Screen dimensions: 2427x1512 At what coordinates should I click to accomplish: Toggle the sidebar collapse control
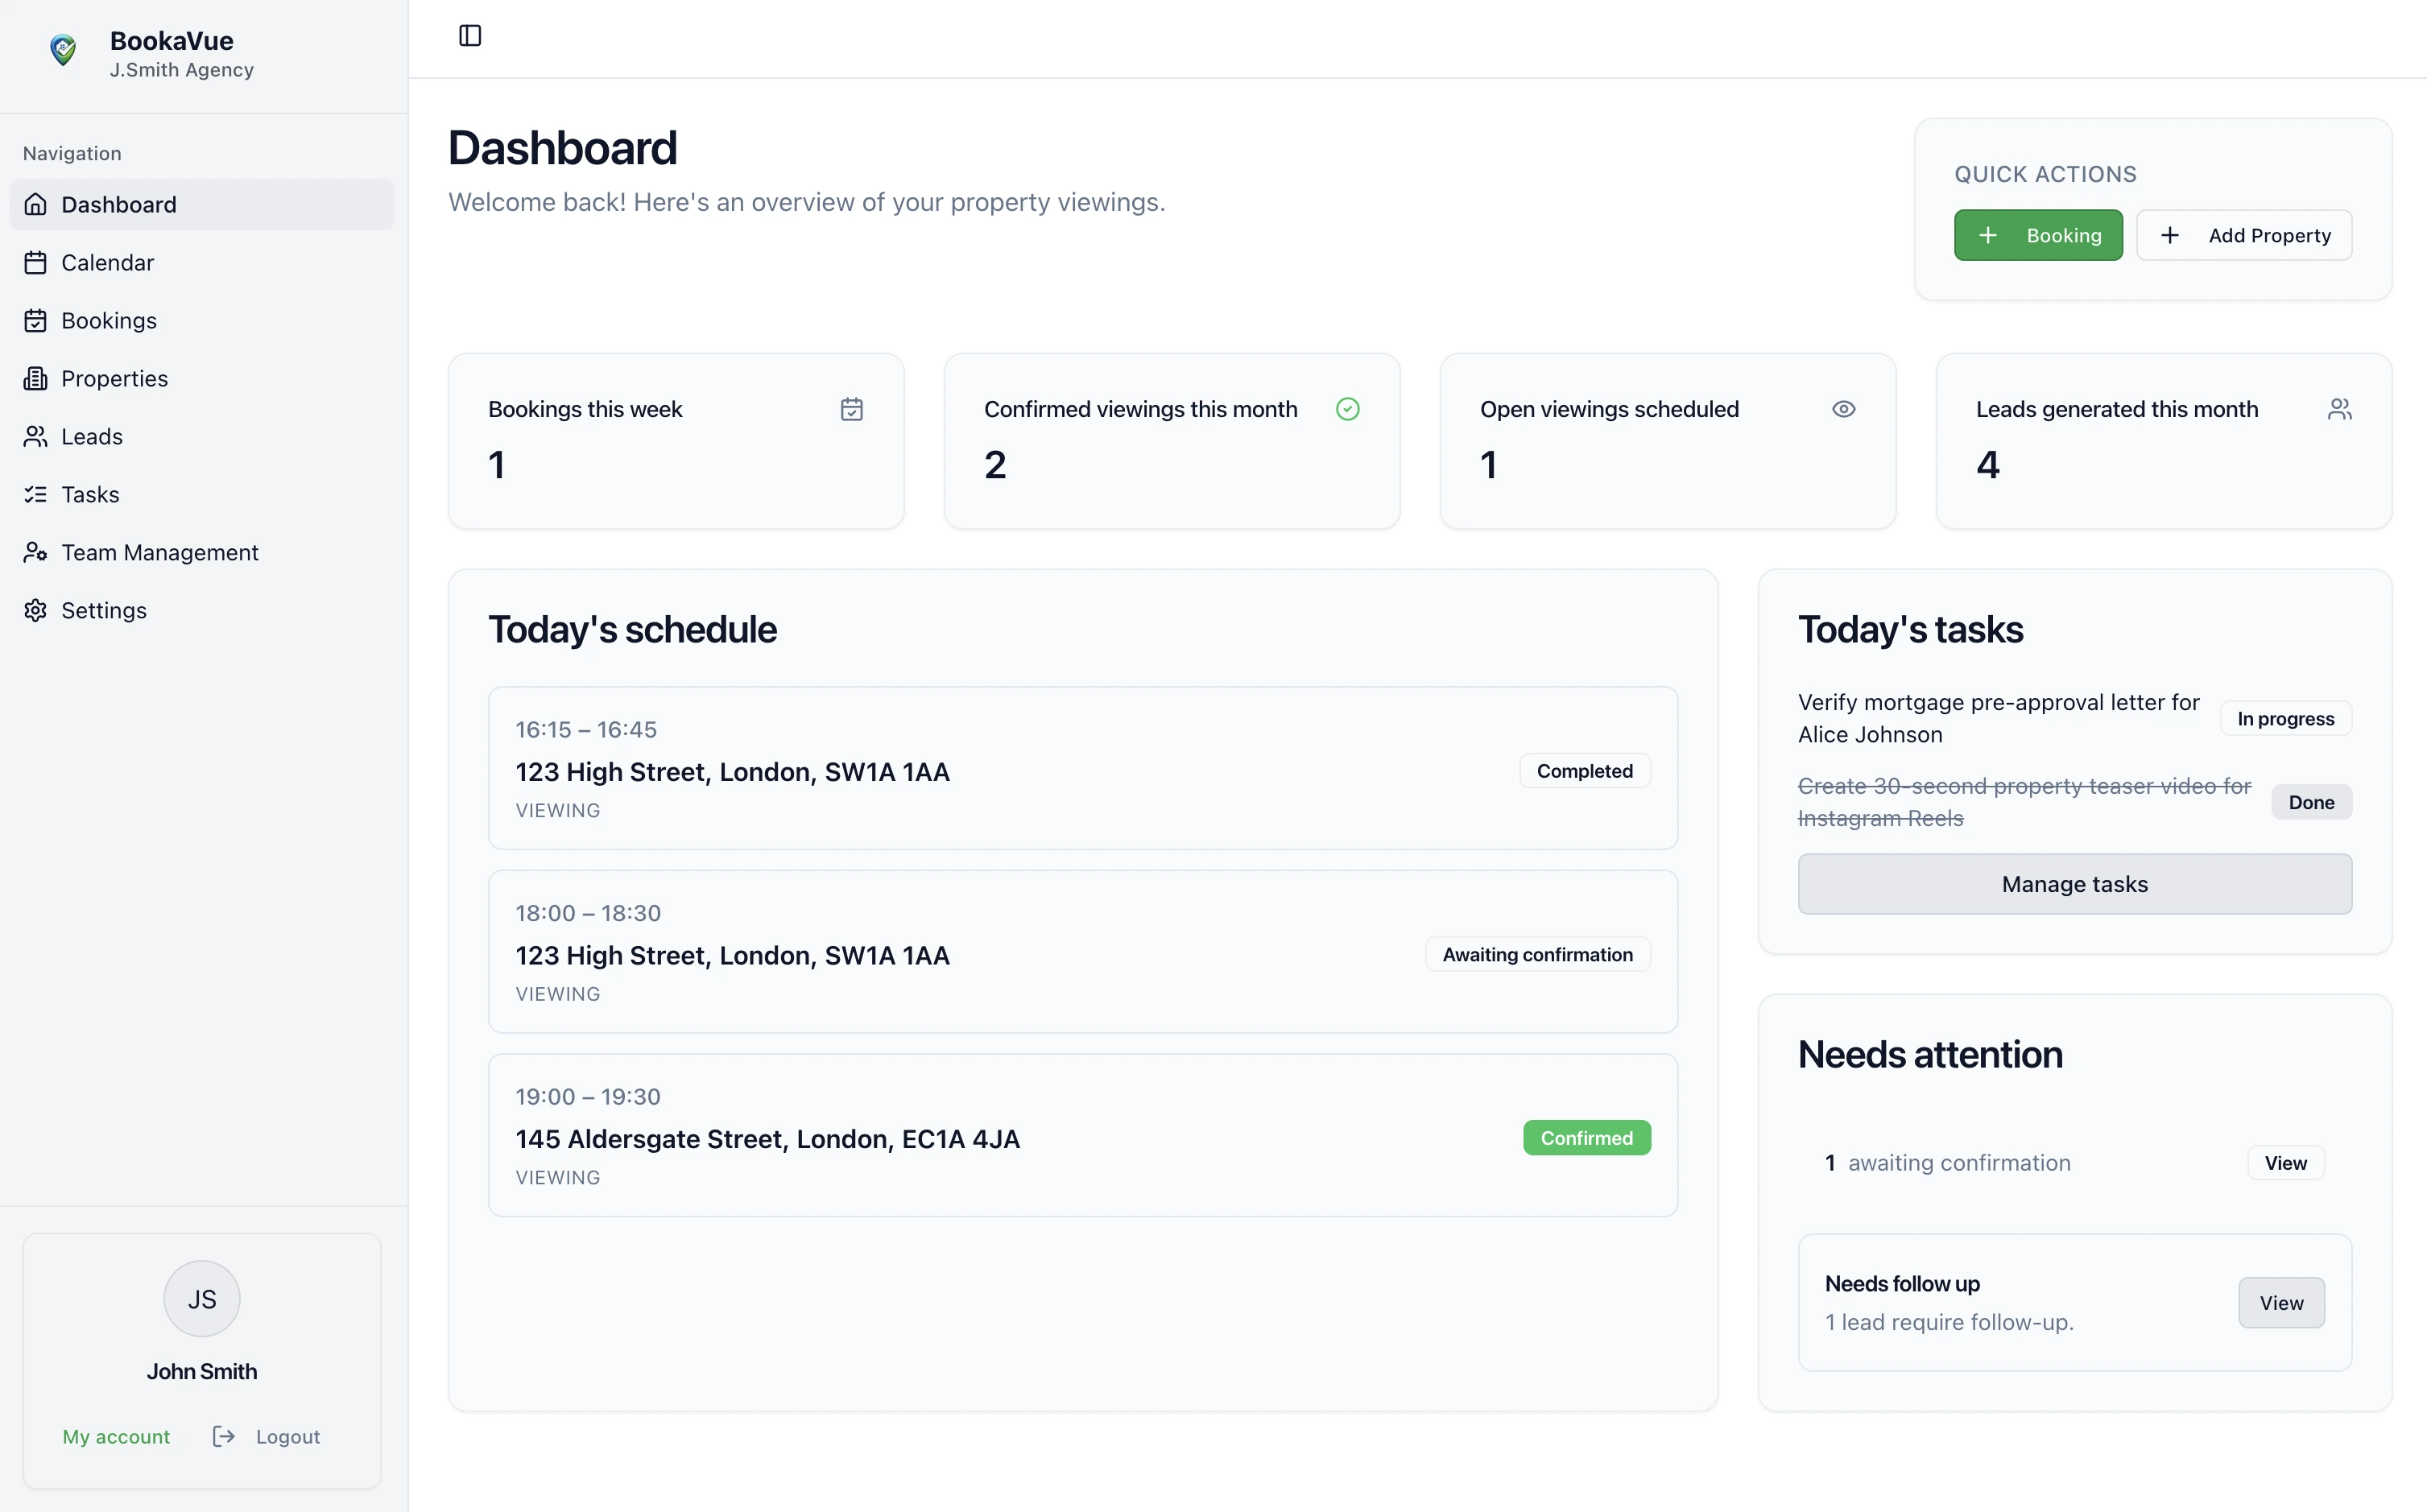469,35
